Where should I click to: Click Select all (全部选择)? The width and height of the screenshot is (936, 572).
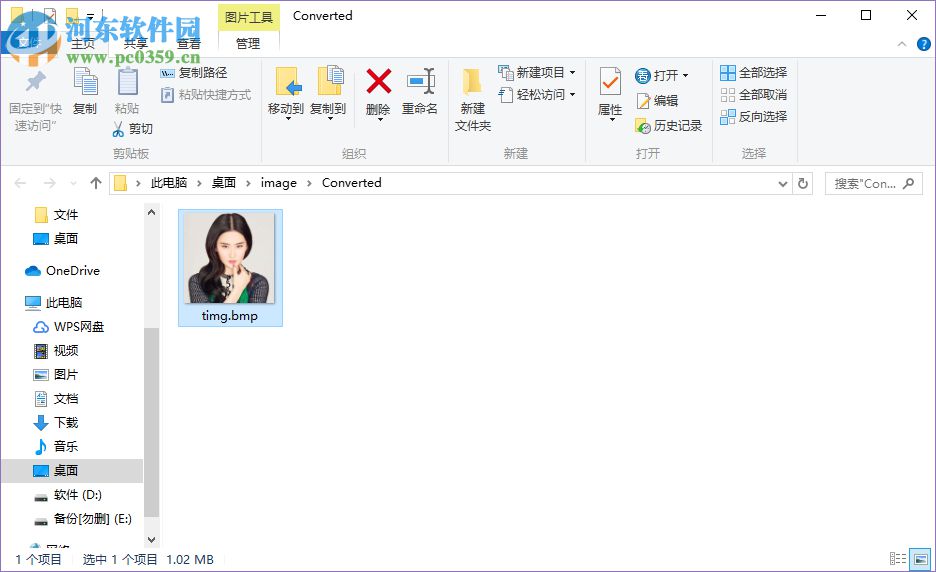click(753, 73)
